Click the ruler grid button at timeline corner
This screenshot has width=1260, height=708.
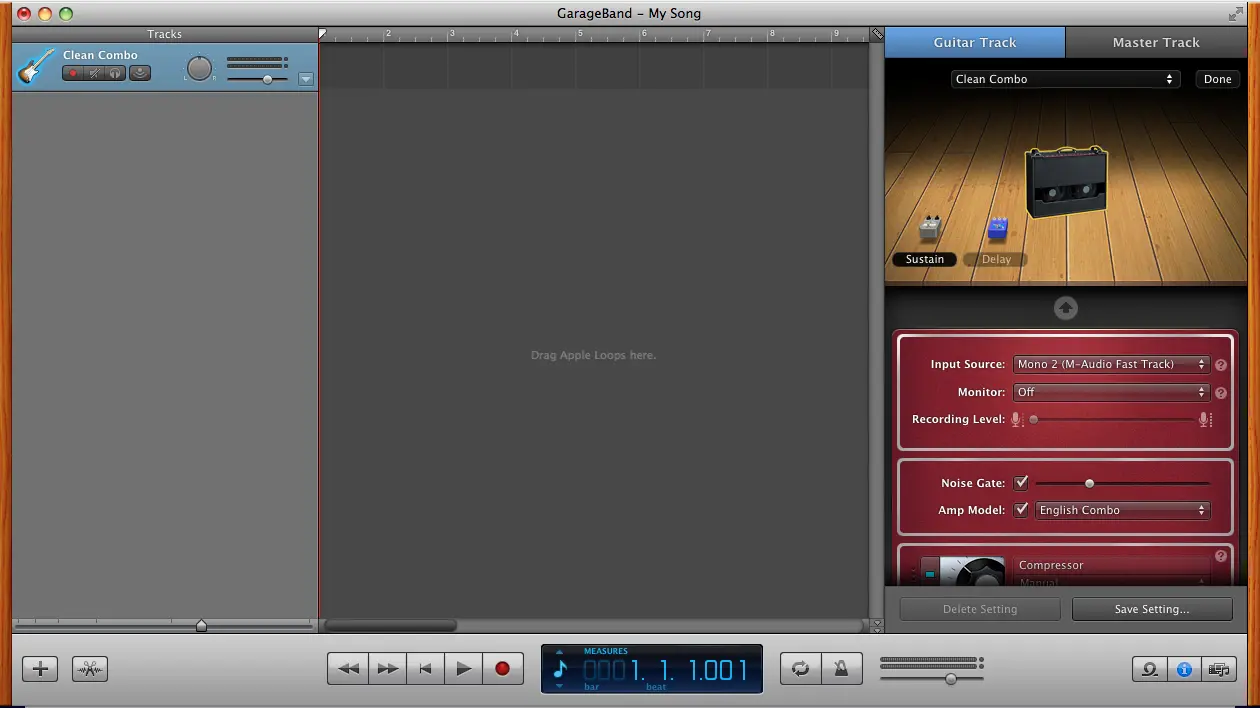tap(877, 34)
